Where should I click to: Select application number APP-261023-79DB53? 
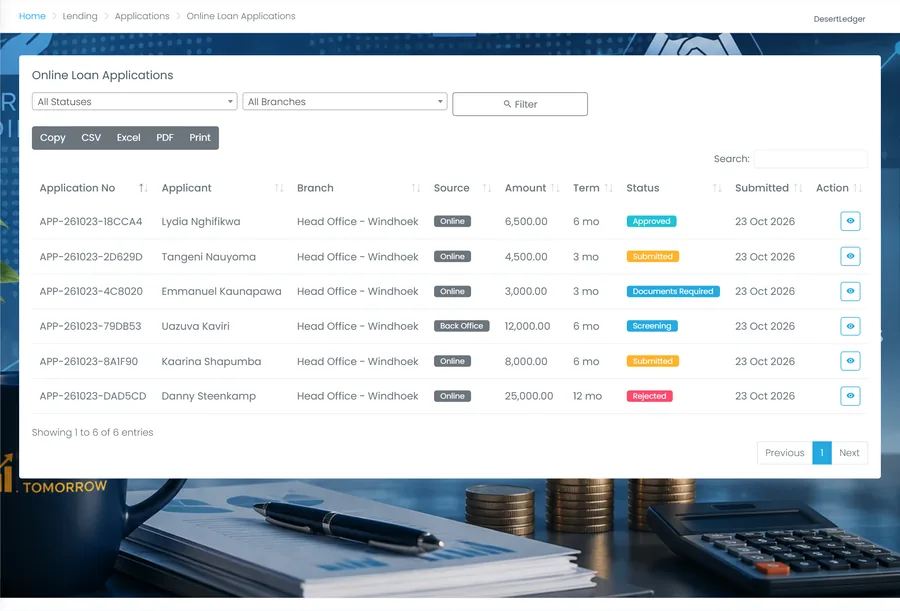[x=90, y=326]
